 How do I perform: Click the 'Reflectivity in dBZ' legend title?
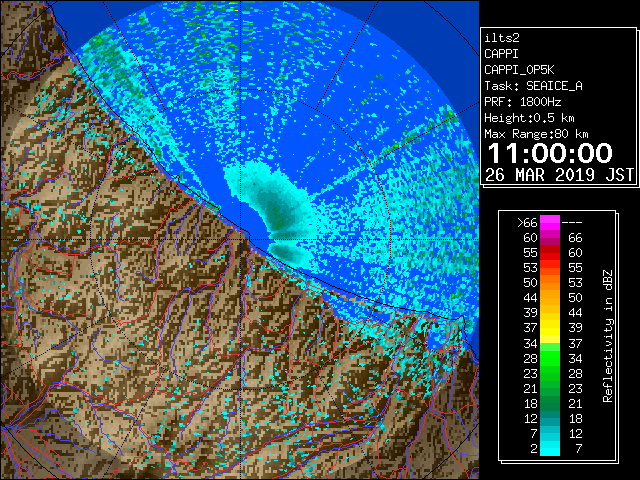click(608, 336)
